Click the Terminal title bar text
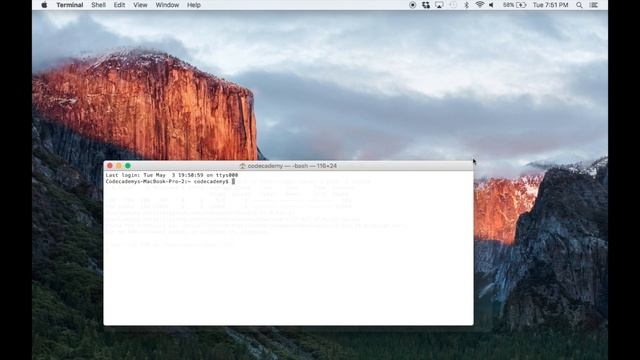The width and height of the screenshot is (640, 360). pyautogui.click(x=292, y=166)
